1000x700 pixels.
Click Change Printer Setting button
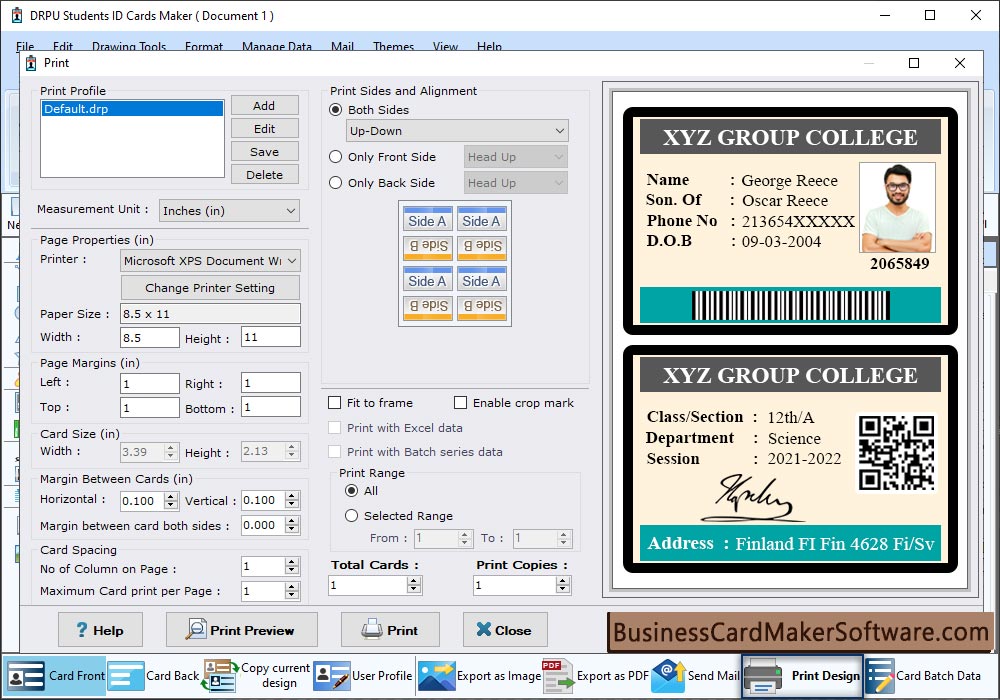(x=210, y=288)
